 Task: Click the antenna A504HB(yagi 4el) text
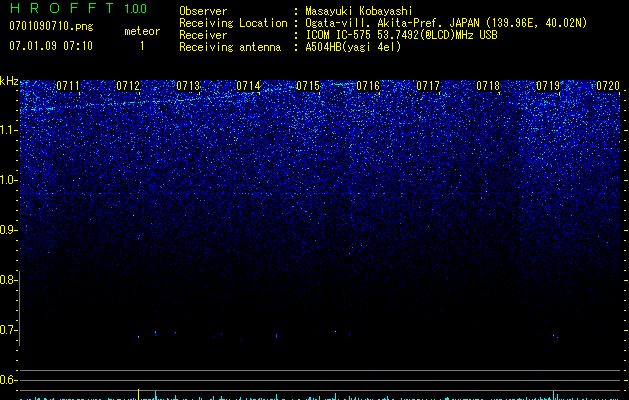[x=353, y=47]
